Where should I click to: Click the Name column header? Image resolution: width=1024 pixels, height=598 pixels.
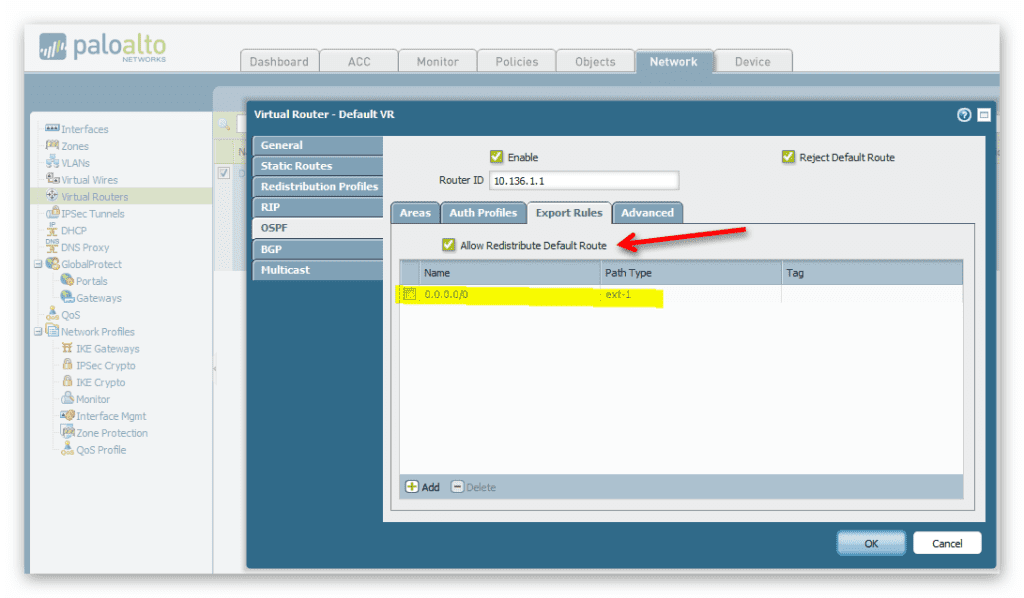(x=509, y=273)
